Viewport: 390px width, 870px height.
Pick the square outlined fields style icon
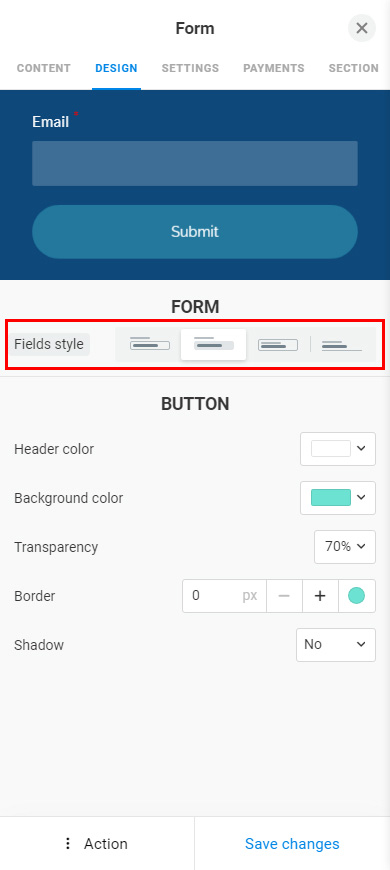(x=278, y=344)
